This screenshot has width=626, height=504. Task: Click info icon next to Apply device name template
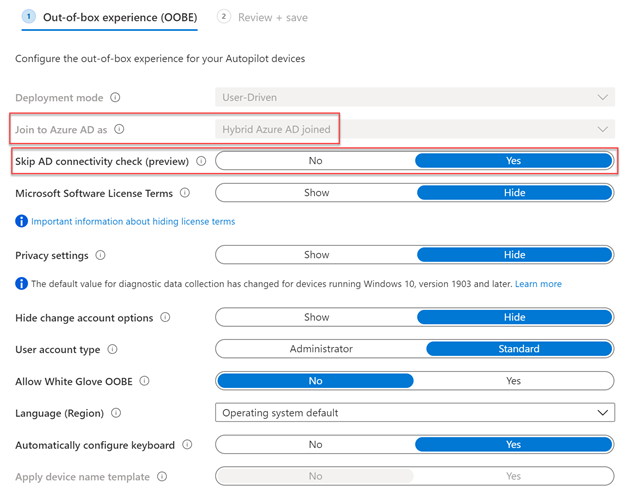coord(162,476)
